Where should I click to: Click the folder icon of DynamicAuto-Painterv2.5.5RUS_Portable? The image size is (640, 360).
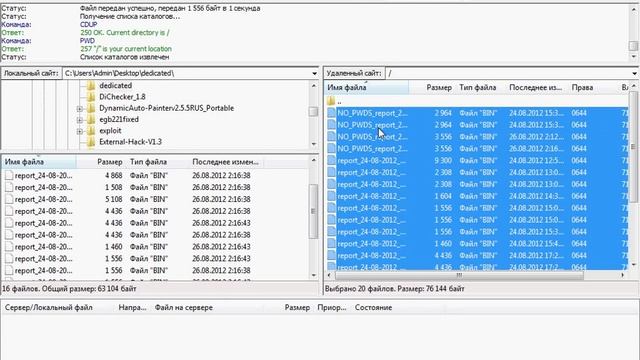pyautogui.click(x=91, y=108)
